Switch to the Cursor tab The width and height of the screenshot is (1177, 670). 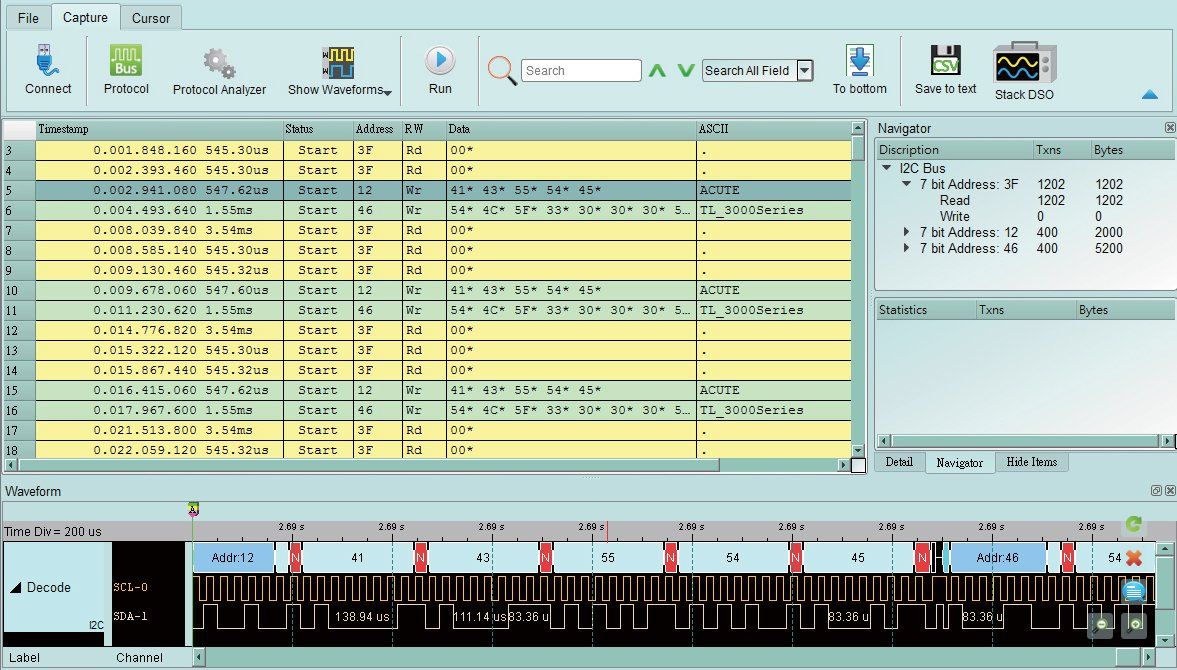tap(151, 18)
